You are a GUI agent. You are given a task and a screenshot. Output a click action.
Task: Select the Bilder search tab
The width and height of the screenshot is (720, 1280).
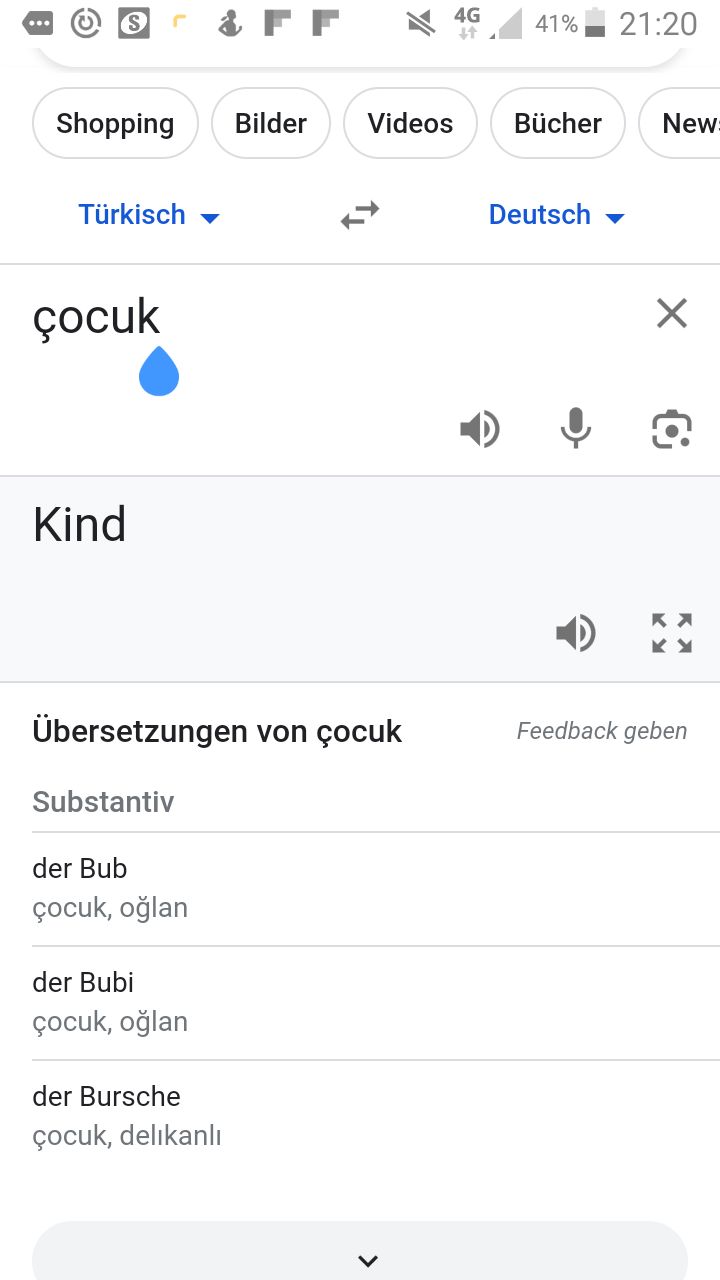(x=271, y=123)
